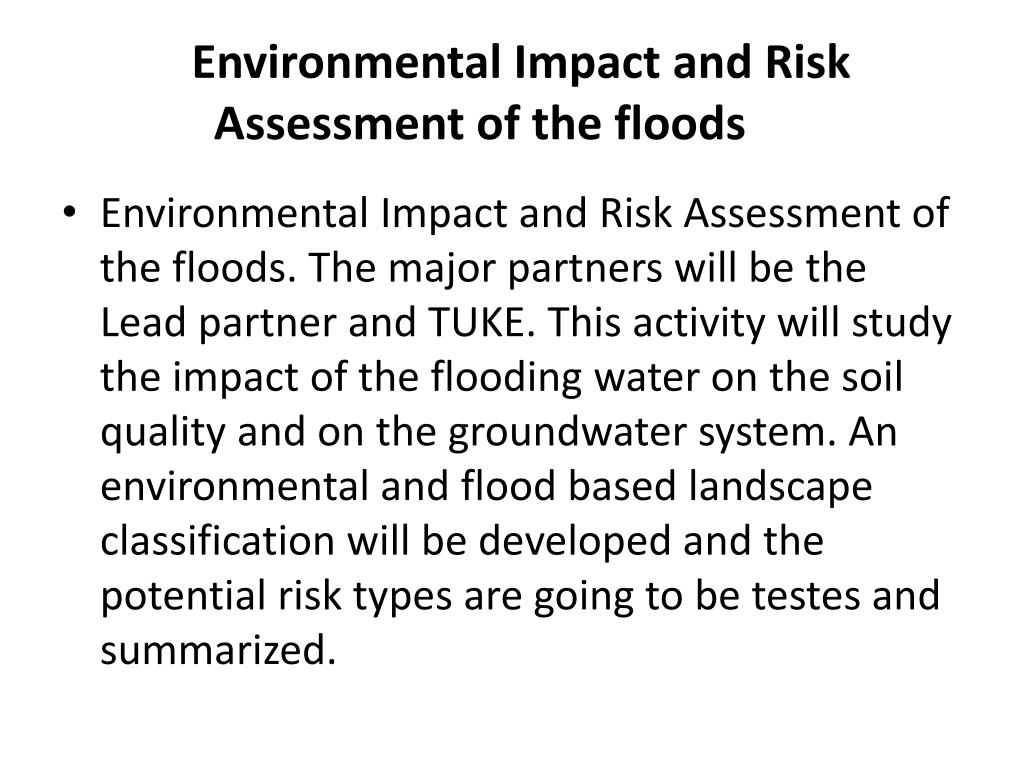The width and height of the screenshot is (1024, 768).
Task: Select the word "quality" in the paragraph
Action: (x=163, y=434)
